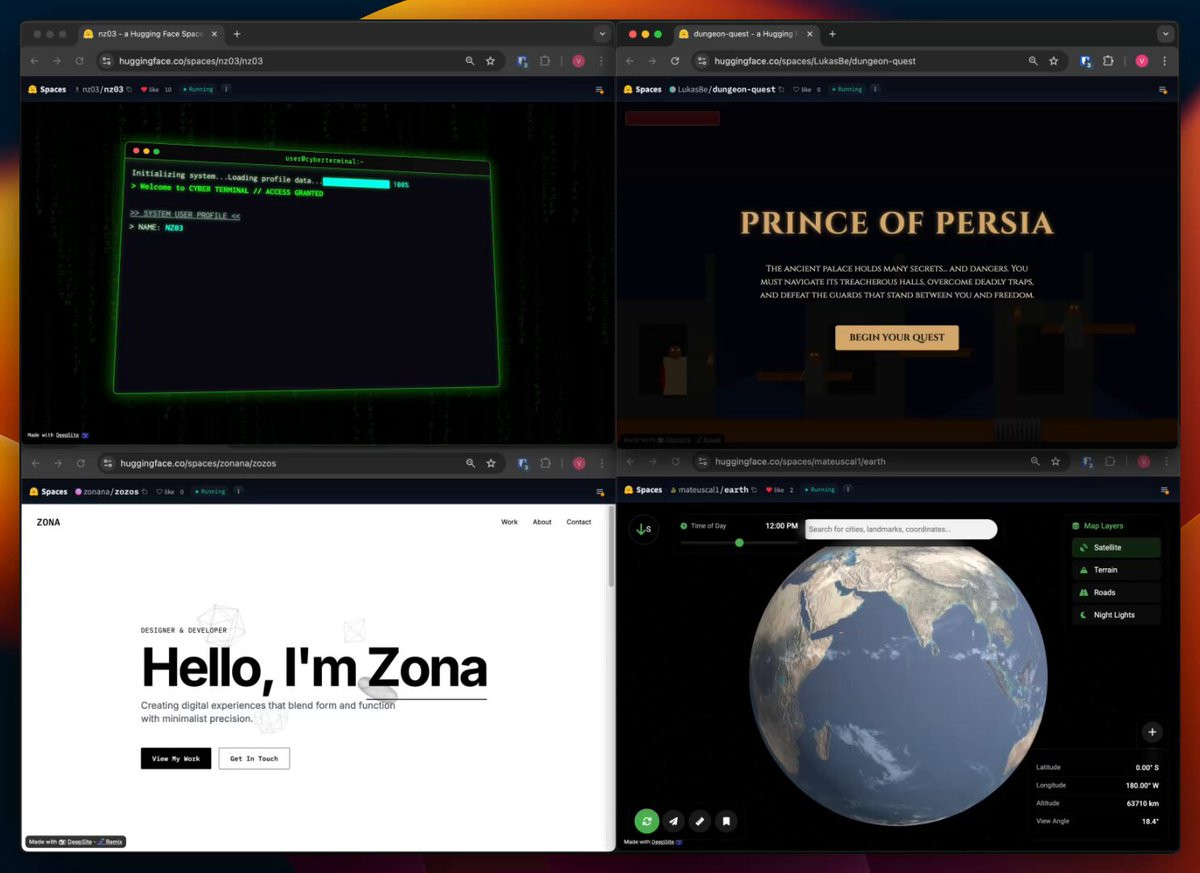Enable the Night Lights map layer
This screenshot has height=873, width=1200.
(1116, 615)
